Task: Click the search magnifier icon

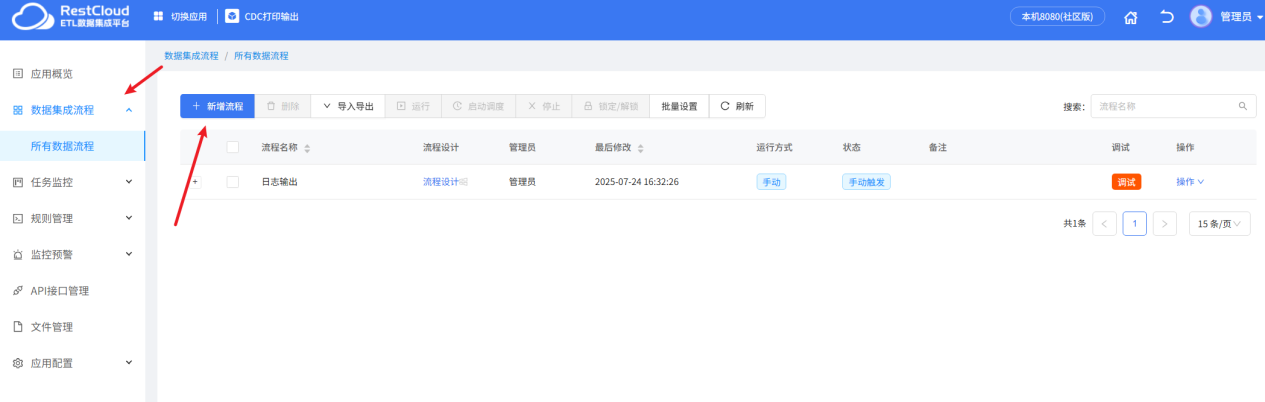Action: (x=1243, y=106)
